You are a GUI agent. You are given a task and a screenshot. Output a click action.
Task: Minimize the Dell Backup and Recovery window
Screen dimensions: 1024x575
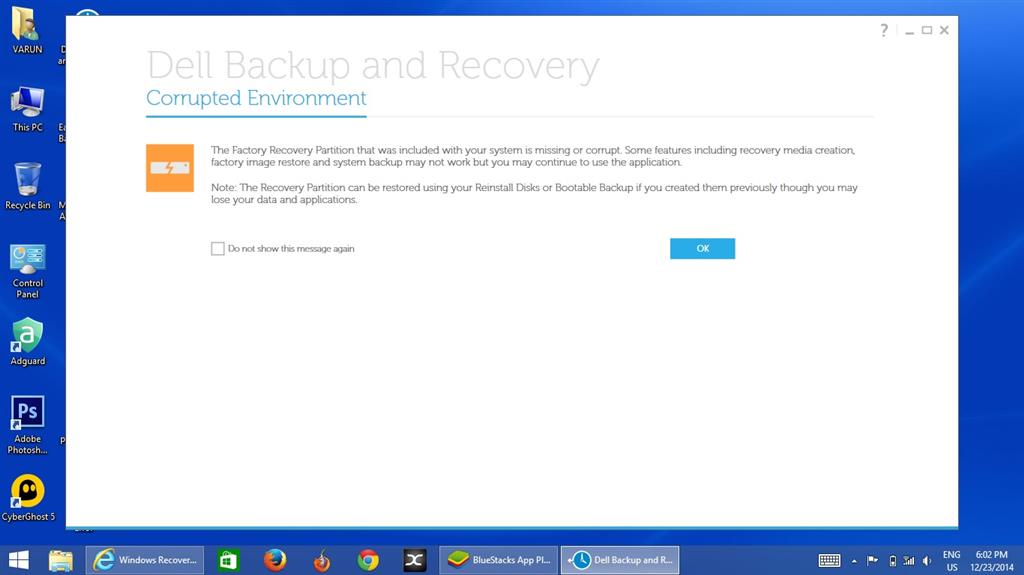pyautogui.click(x=909, y=31)
